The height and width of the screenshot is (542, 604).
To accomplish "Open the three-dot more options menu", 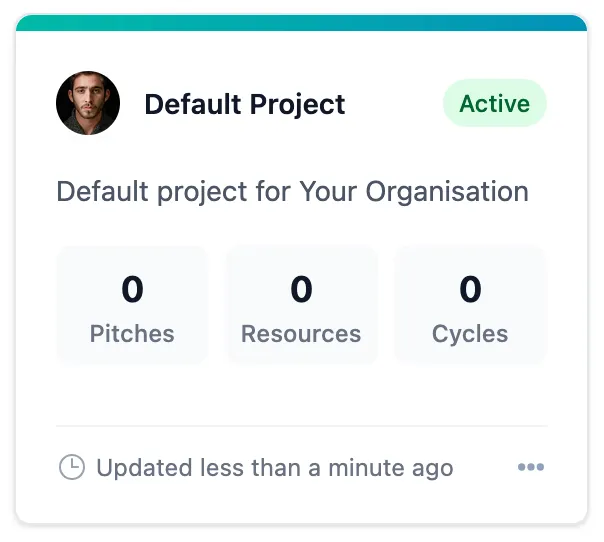I will [531, 467].
